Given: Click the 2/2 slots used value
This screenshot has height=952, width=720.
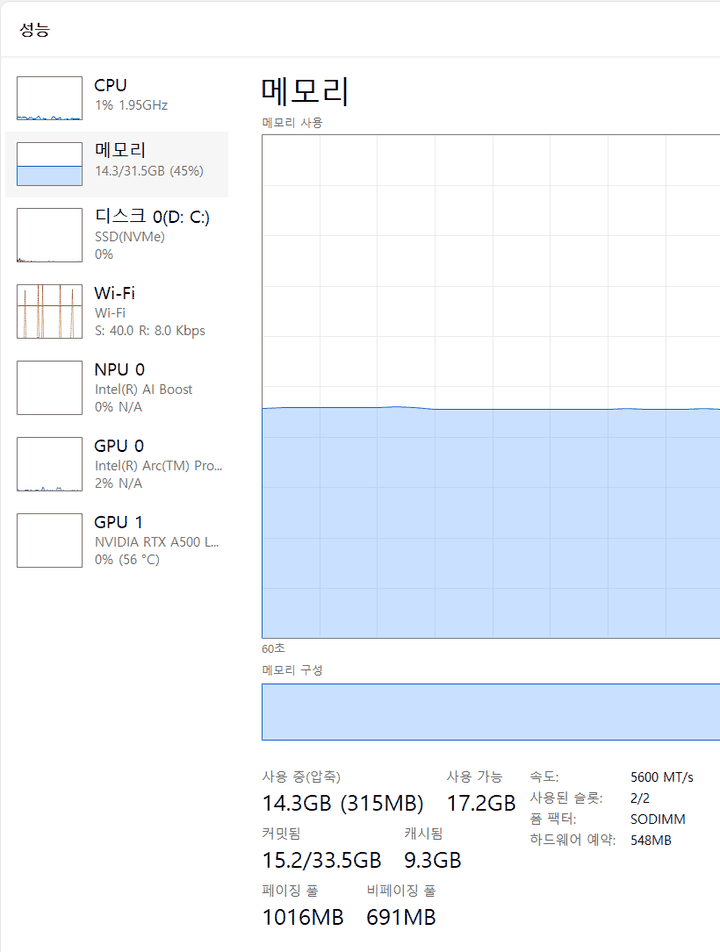Looking at the screenshot, I should pos(640,798).
